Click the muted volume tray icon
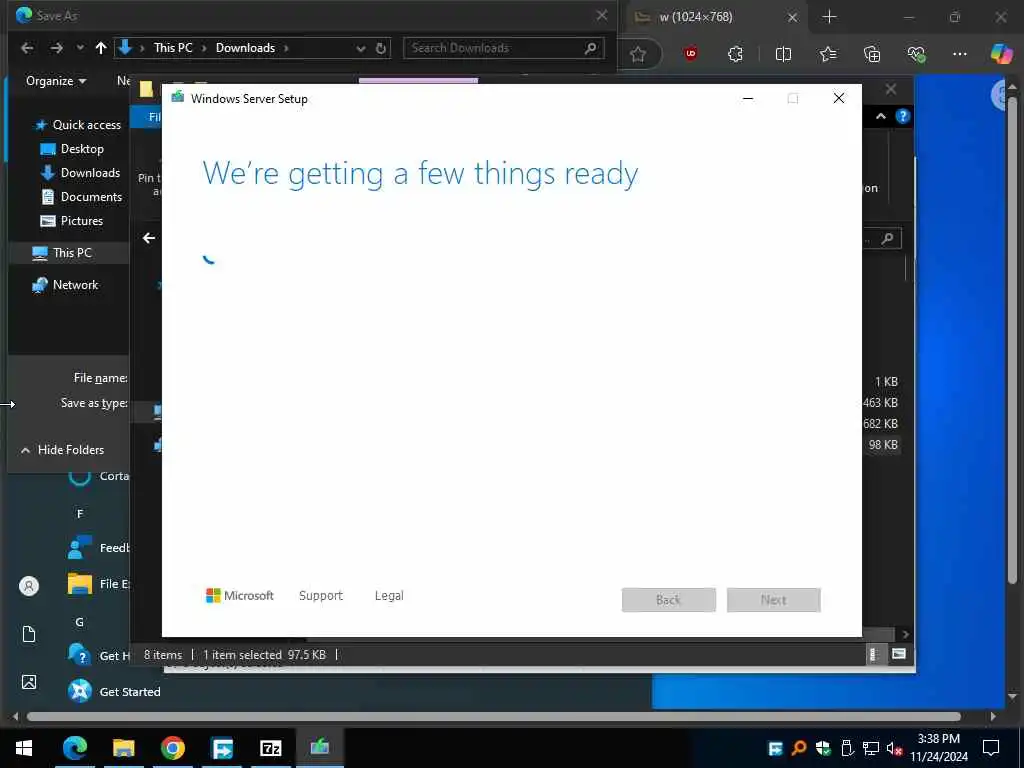 pos(894,748)
